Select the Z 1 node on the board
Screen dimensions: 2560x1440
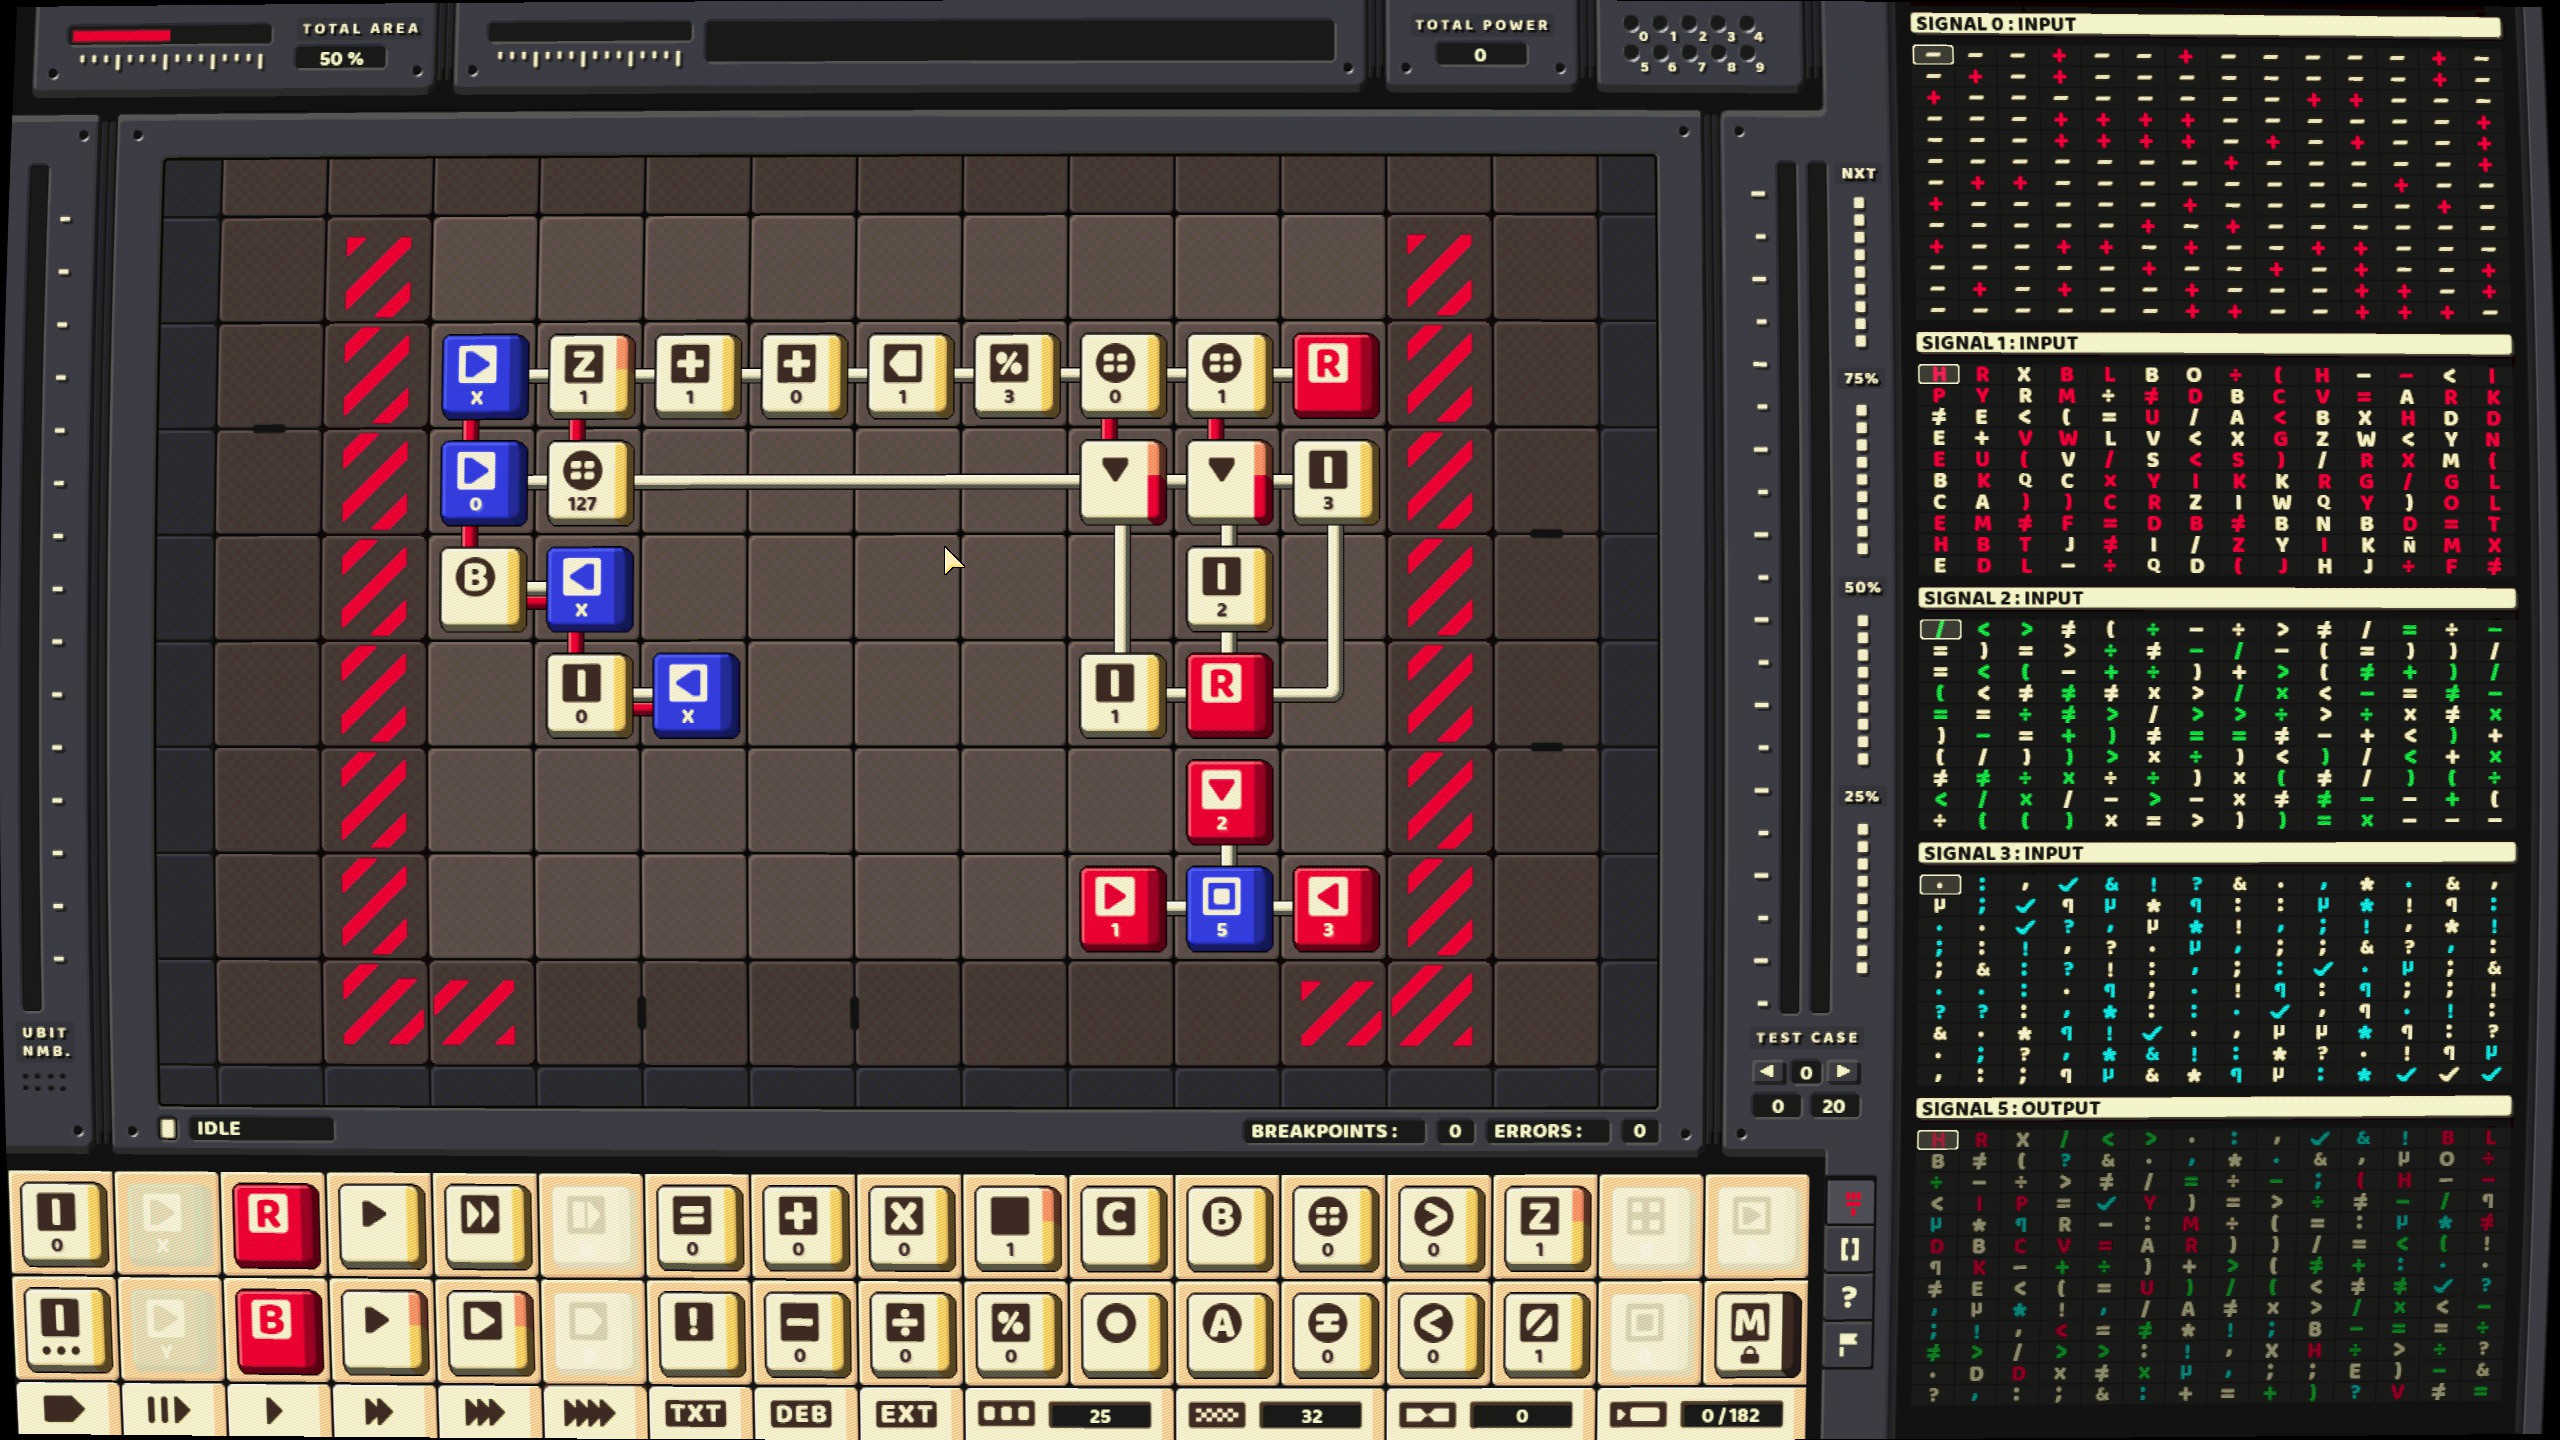590,375
